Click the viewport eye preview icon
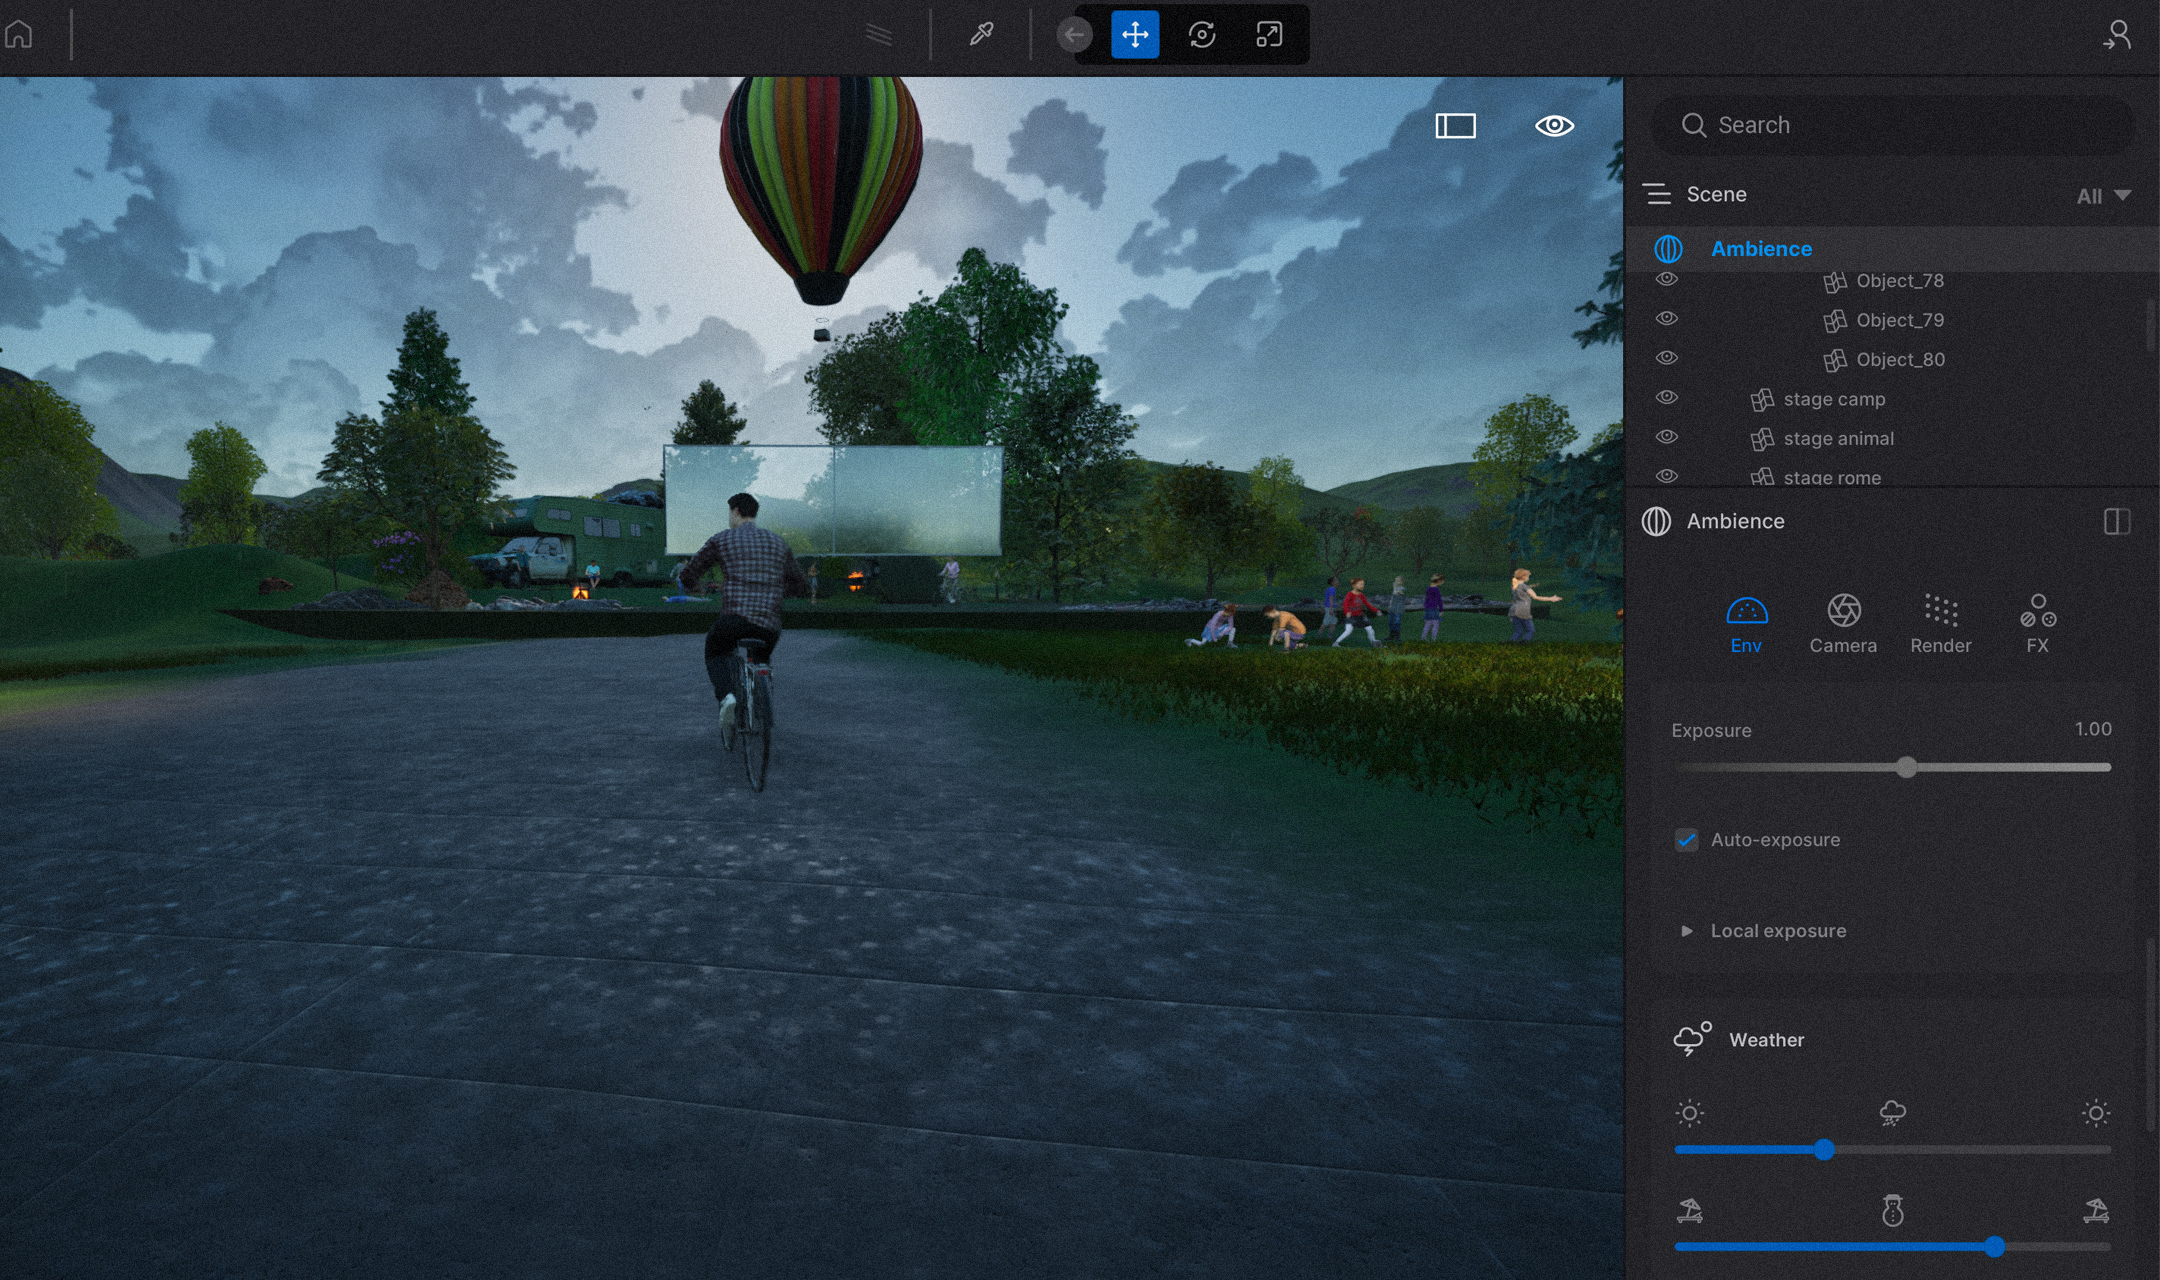This screenshot has height=1280, width=2160. pos(1554,125)
